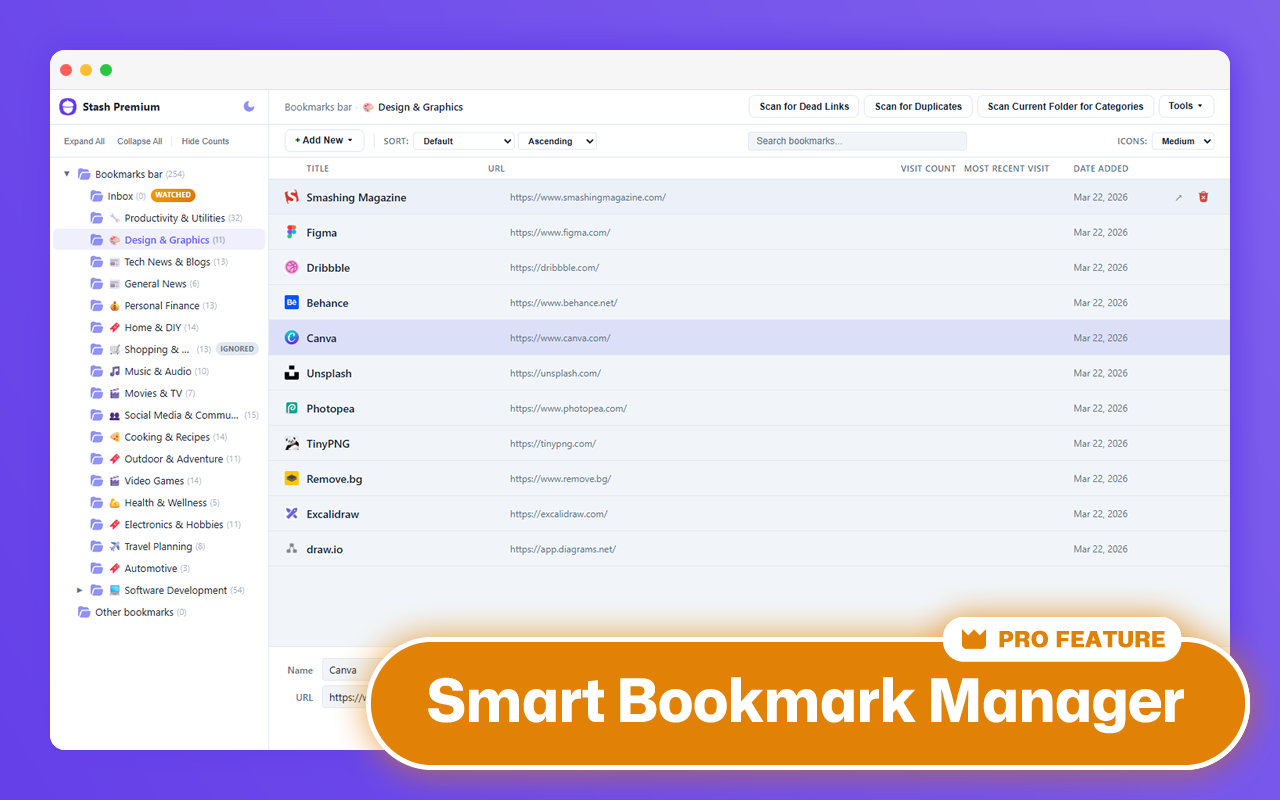Image resolution: width=1280 pixels, height=800 pixels.
Task: Select the Excalidraw bookmark title
Action: (x=333, y=514)
